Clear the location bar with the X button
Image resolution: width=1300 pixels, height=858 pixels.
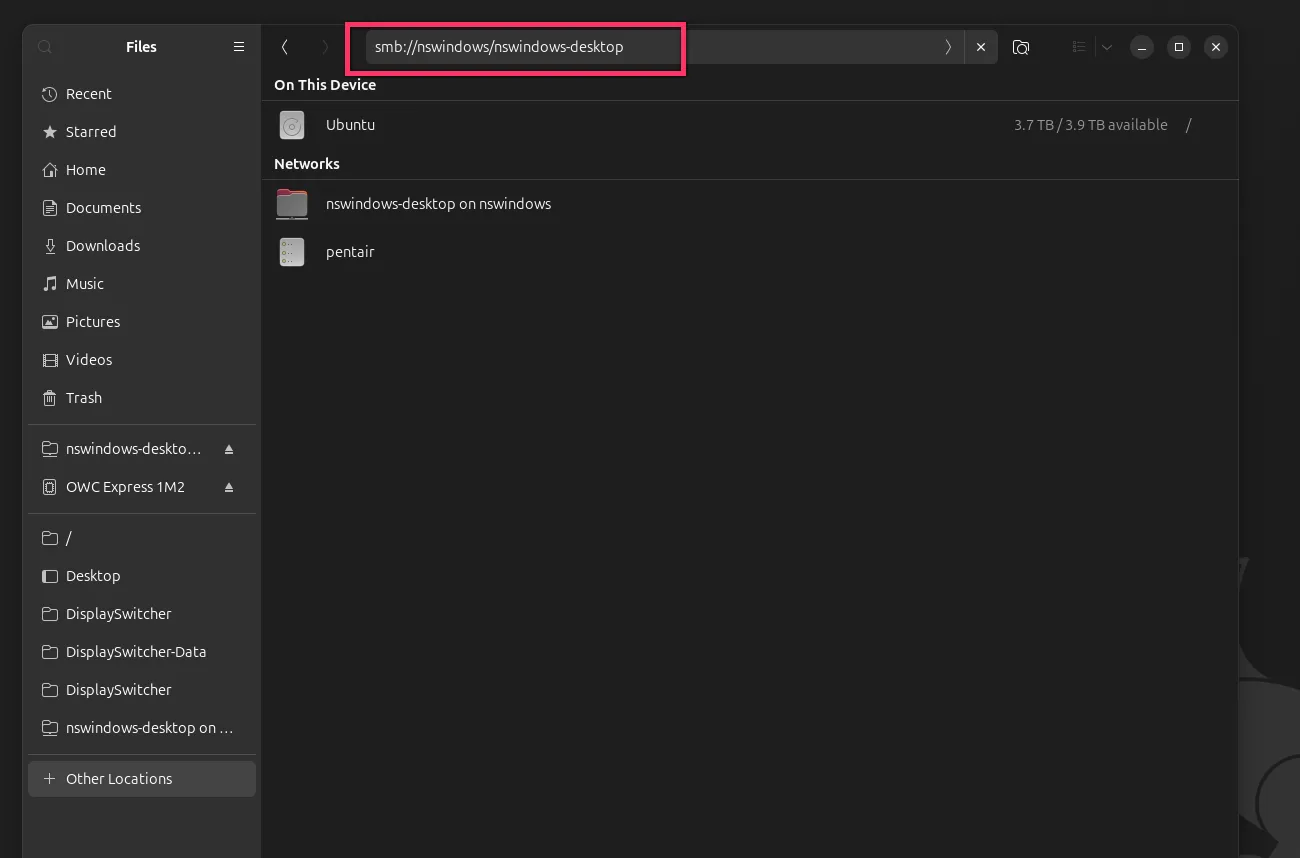click(x=981, y=47)
